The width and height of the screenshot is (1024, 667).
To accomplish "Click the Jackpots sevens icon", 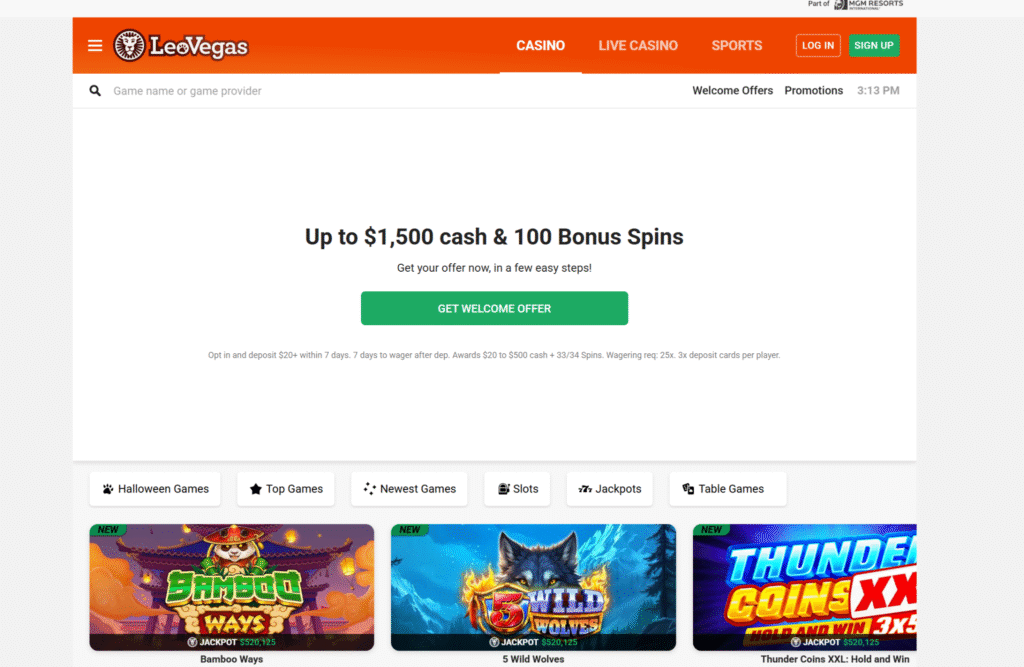I will 585,489.
